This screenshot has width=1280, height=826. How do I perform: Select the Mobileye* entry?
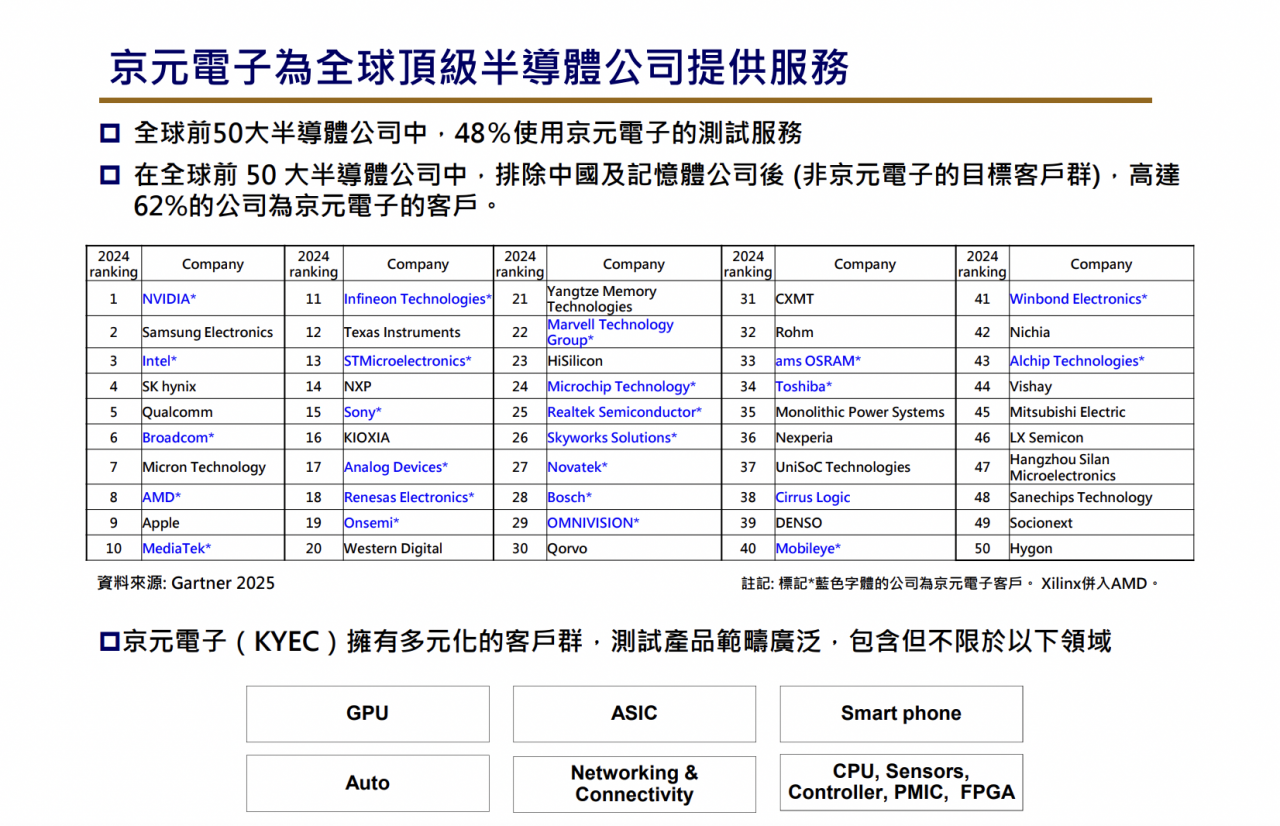[865, 548]
